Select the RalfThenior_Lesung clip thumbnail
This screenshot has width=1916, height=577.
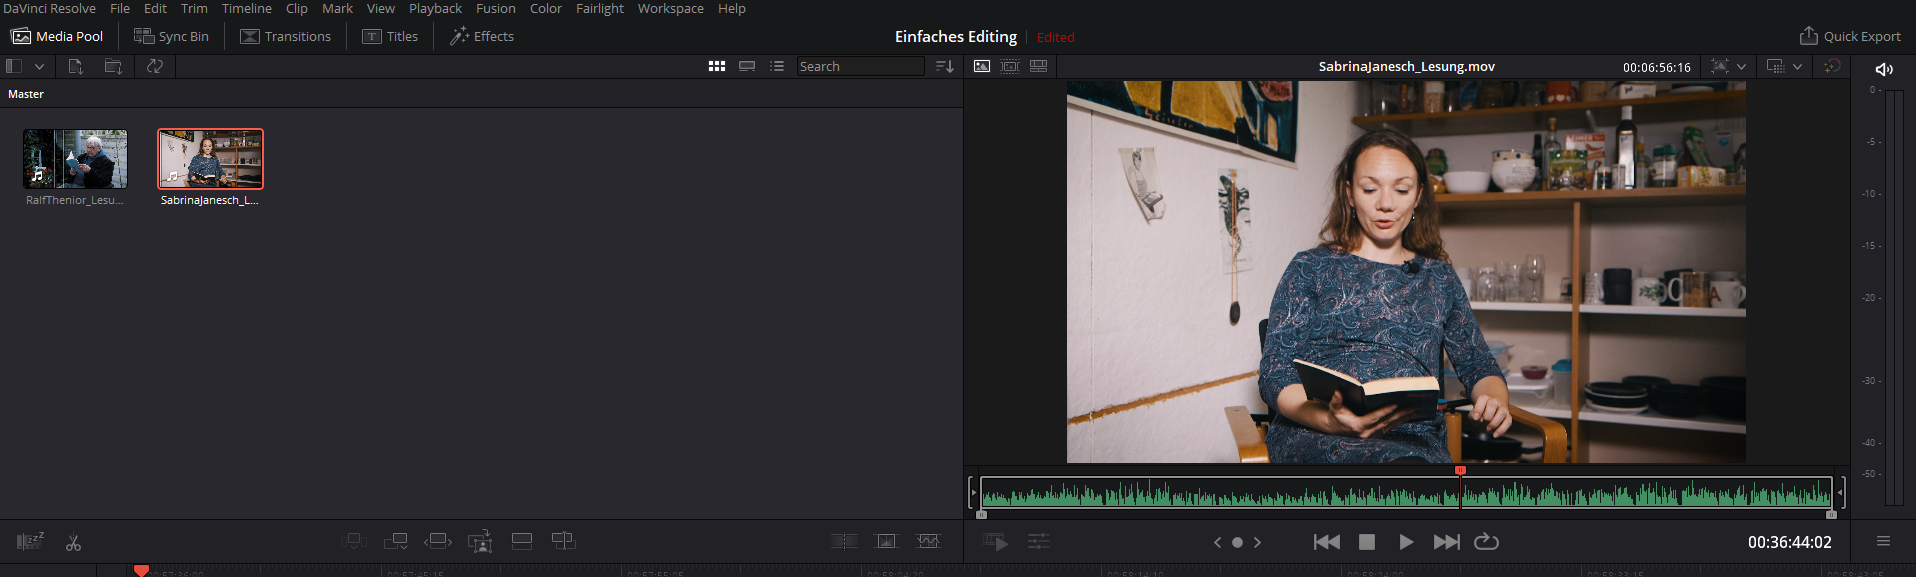point(75,159)
